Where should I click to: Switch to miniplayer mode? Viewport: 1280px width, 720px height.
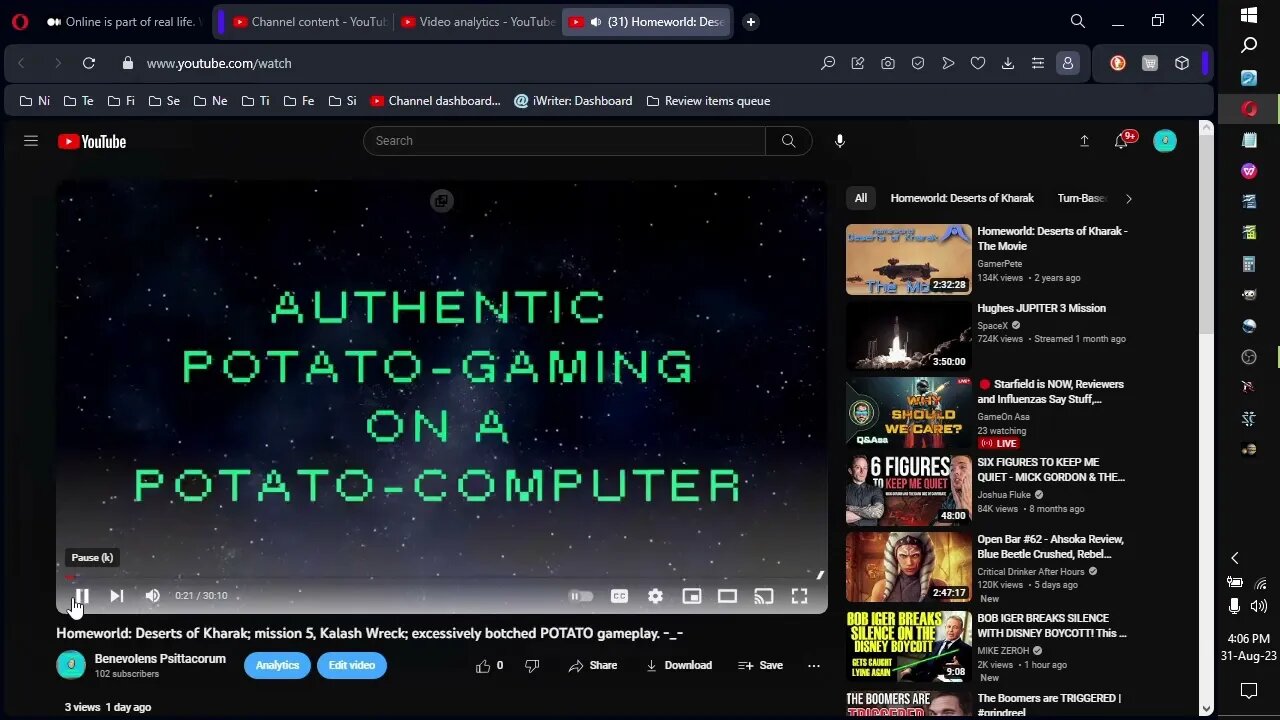[x=691, y=596]
